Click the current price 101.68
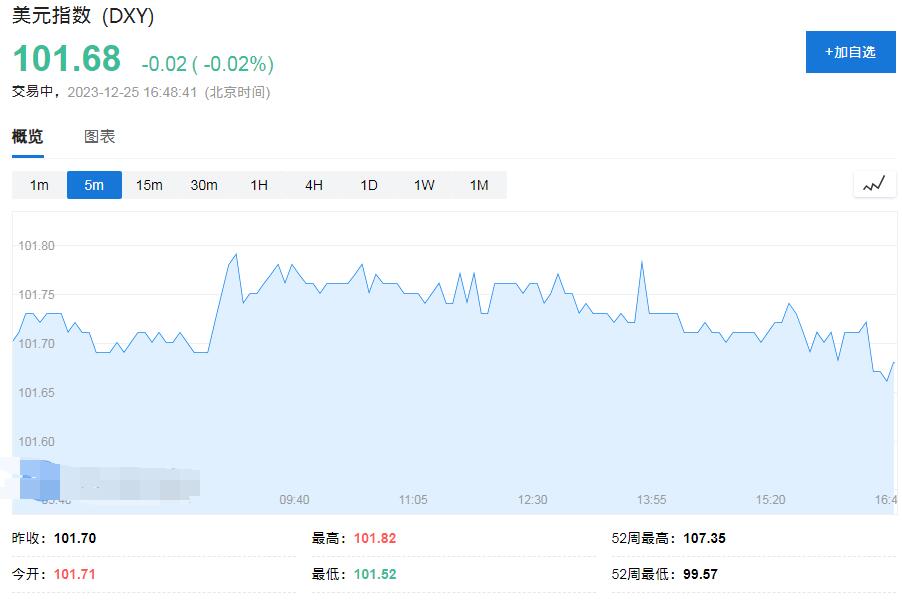Viewport: 902px width, 614px height. click(x=67, y=59)
